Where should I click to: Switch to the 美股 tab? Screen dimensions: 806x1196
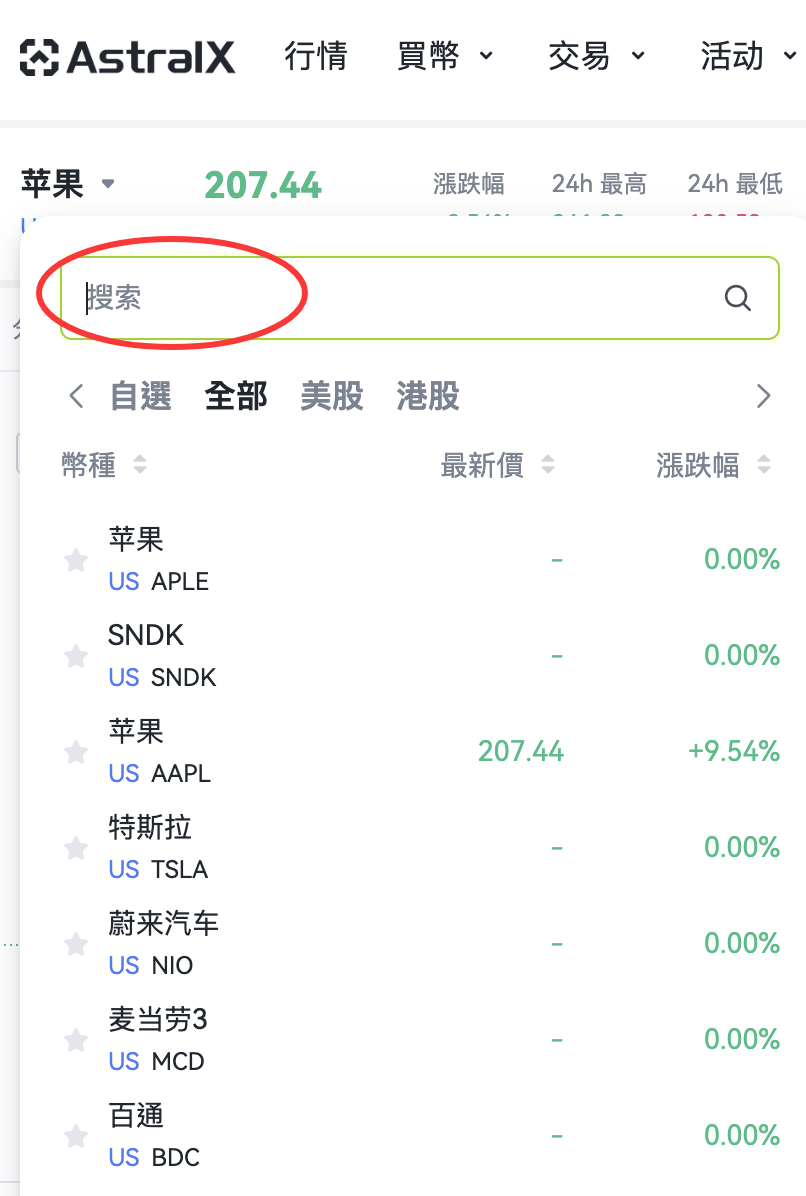(332, 397)
